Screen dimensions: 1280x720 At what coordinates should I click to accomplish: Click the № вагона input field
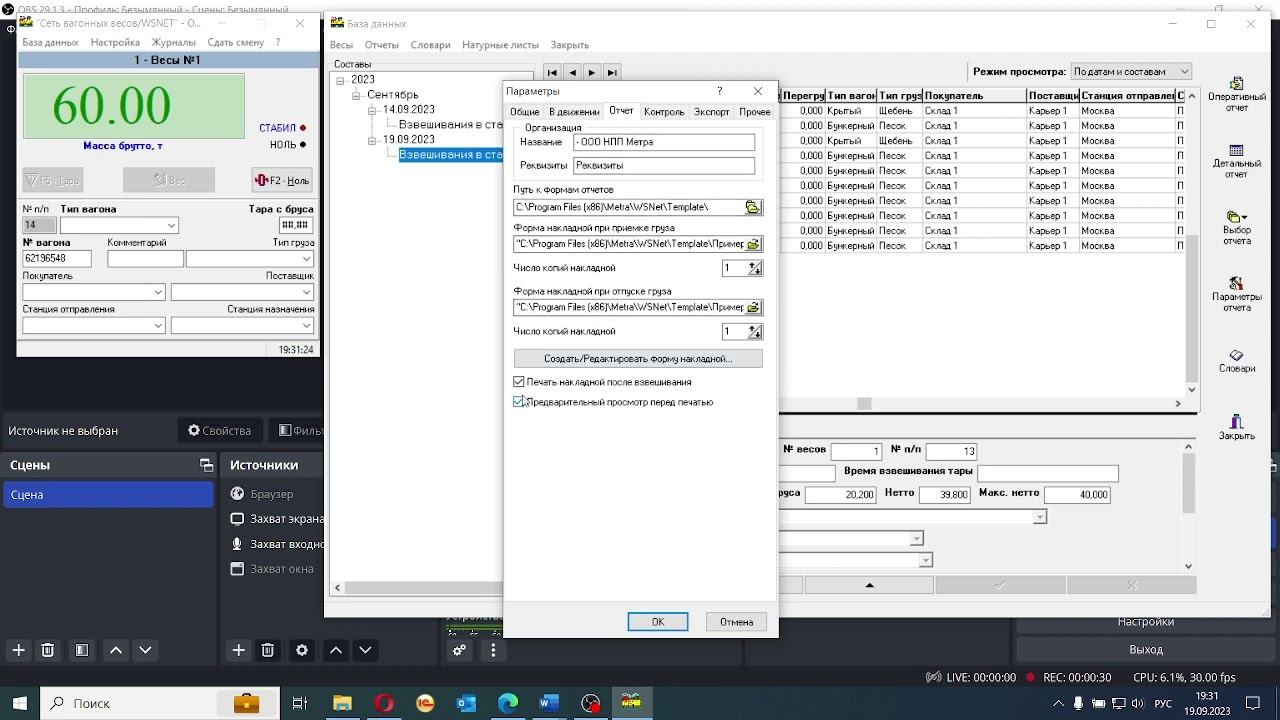coord(57,259)
